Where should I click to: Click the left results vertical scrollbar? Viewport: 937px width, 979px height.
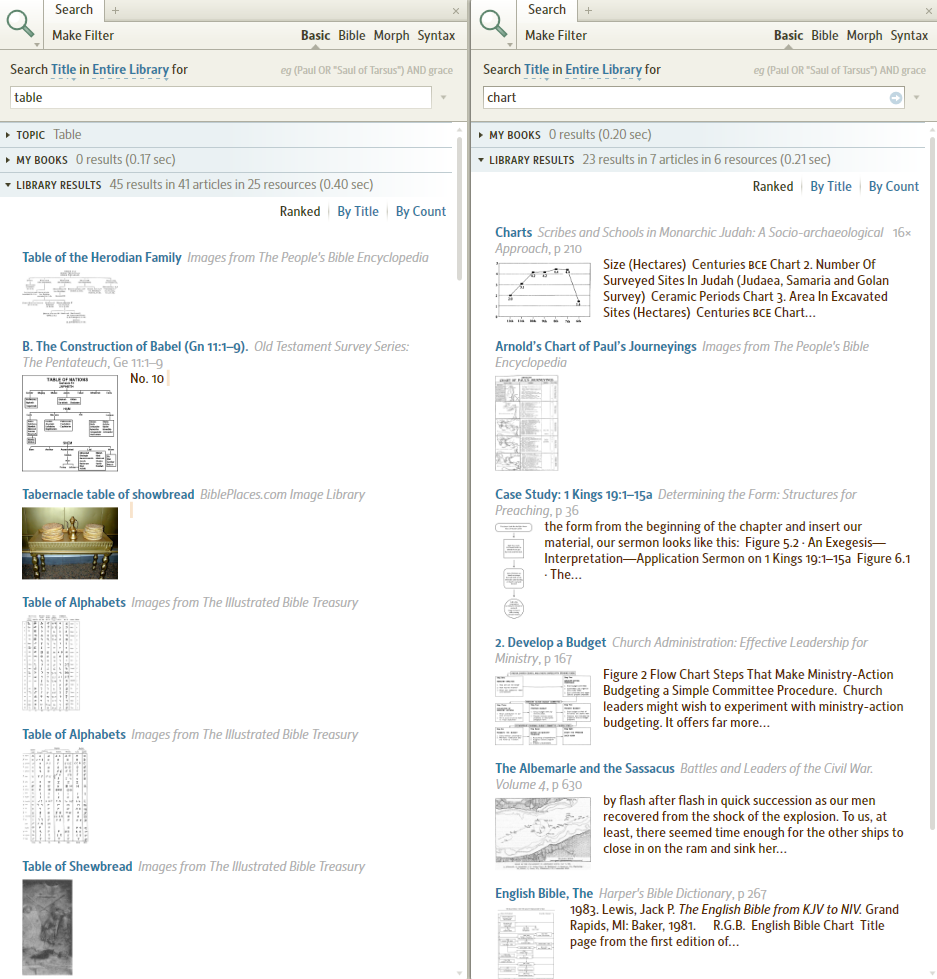click(459, 209)
